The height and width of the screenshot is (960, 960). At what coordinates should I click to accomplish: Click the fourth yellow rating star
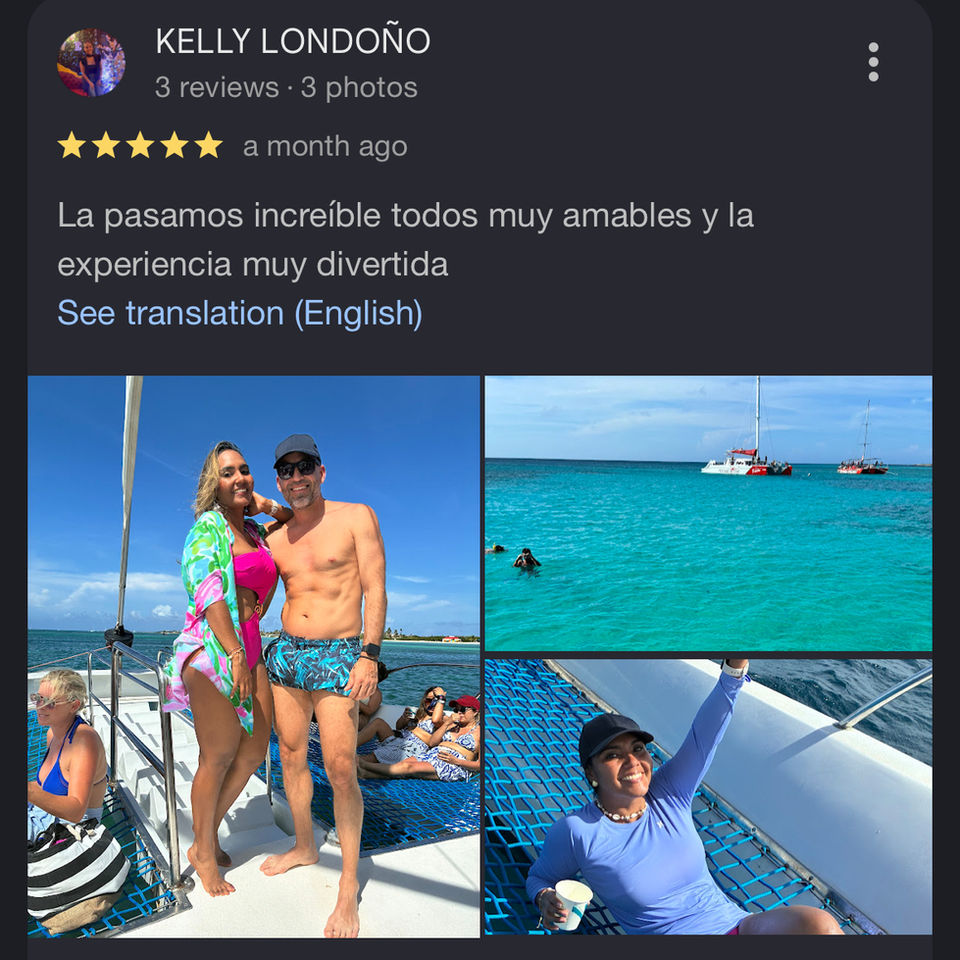[x=174, y=145]
